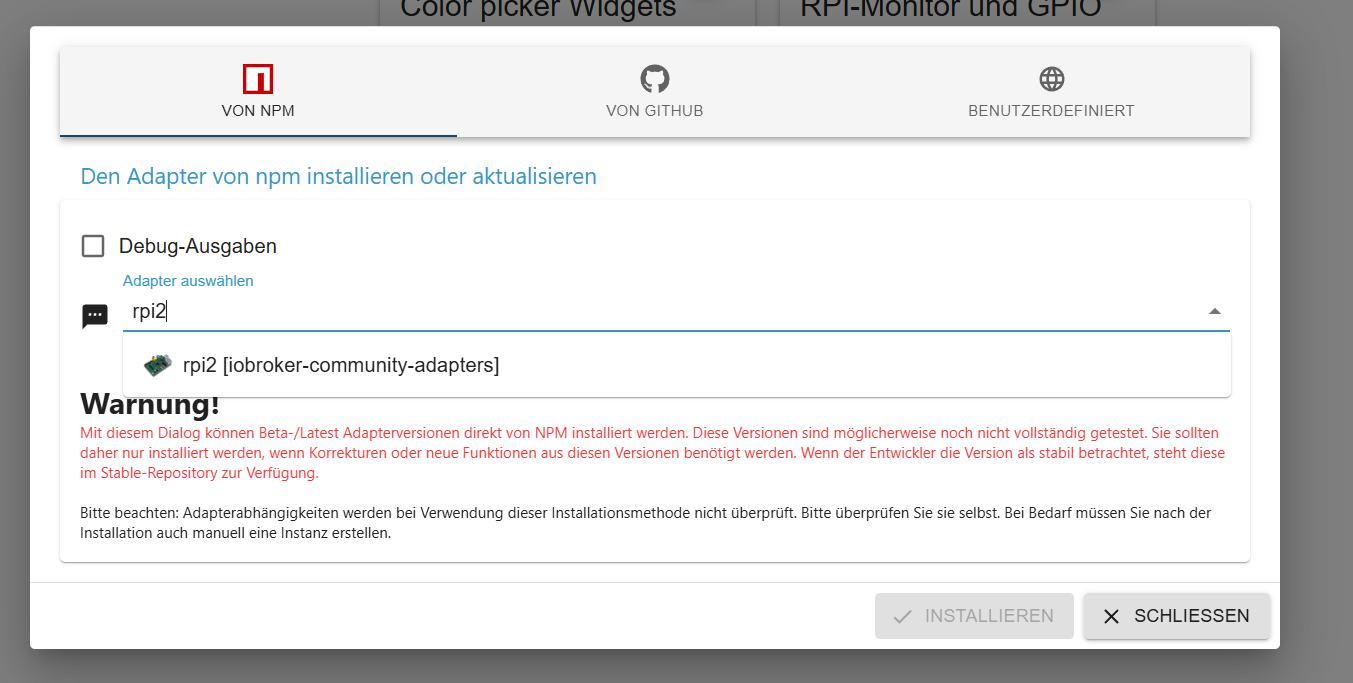Click the 'Bitte beachten' dependency note
The image size is (1353, 683).
coord(646,523)
